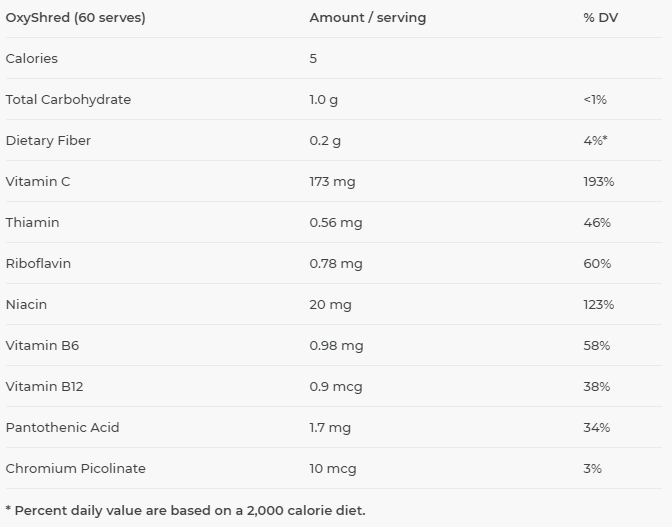Screen dimensions: 672x527
Task: Click the 173 mg amount value
Action: click(332, 181)
